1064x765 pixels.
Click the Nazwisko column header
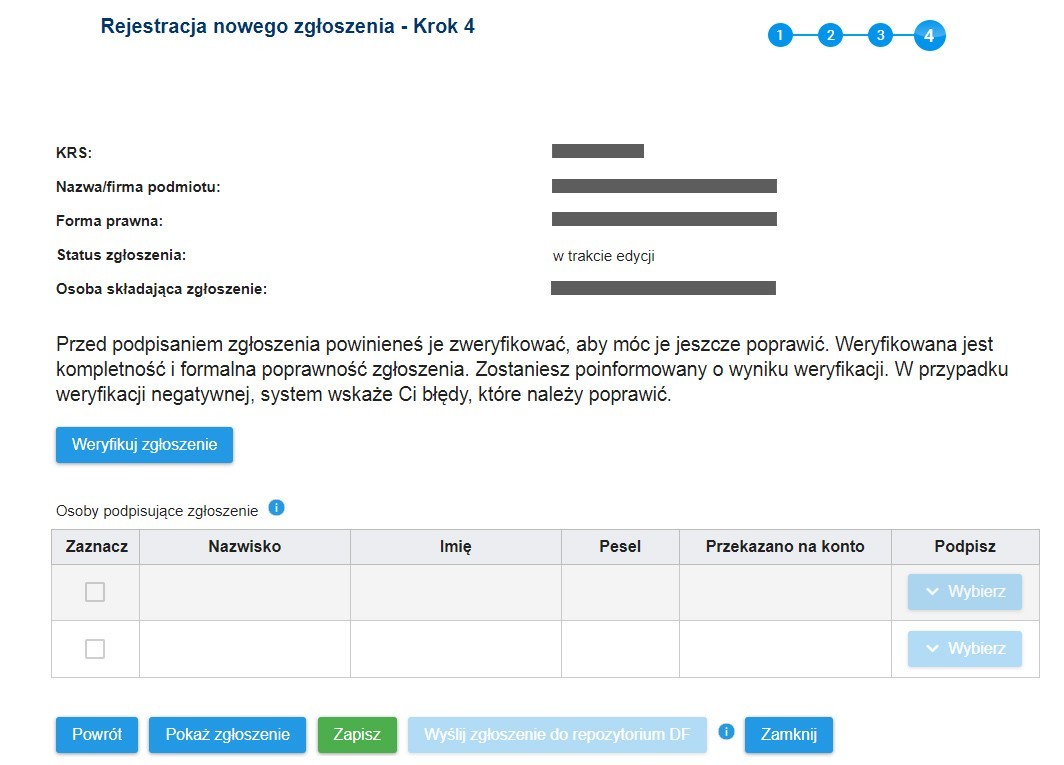pos(245,547)
